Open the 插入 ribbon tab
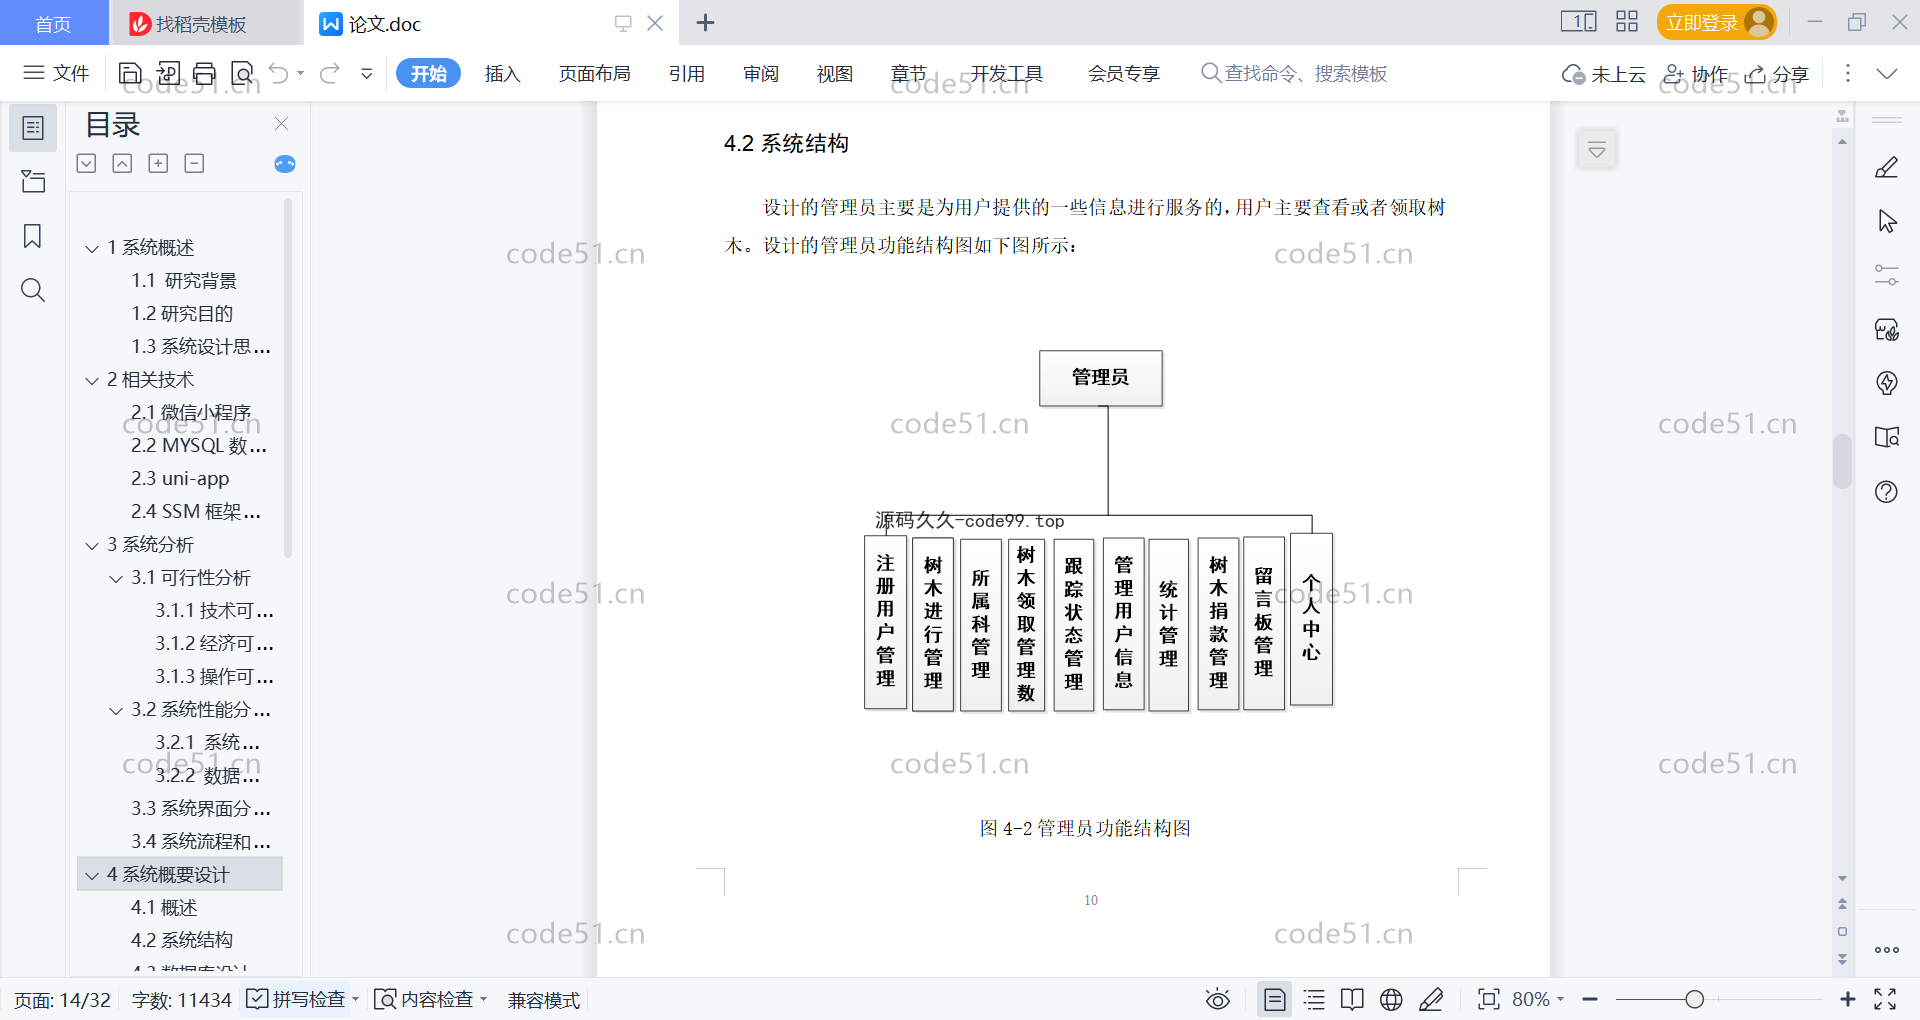 [x=502, y=73]
